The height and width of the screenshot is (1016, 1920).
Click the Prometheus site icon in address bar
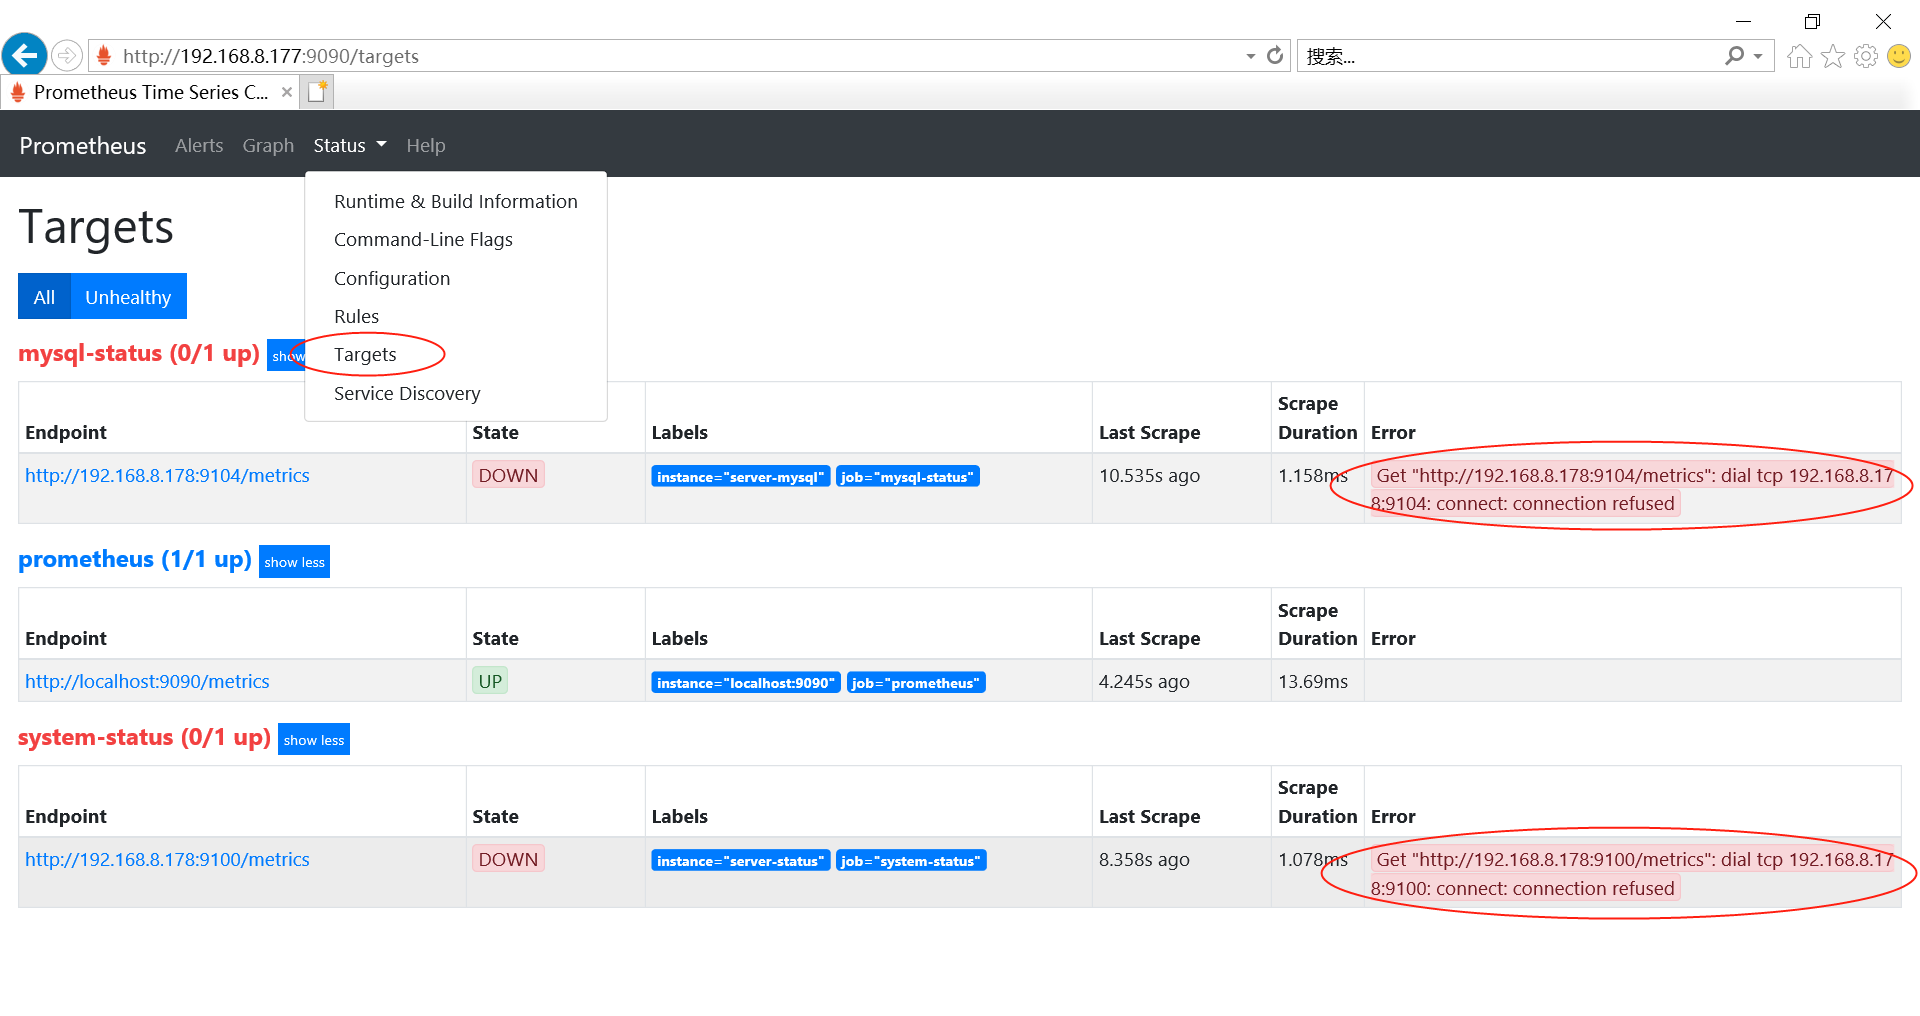[x=103, y=56]
